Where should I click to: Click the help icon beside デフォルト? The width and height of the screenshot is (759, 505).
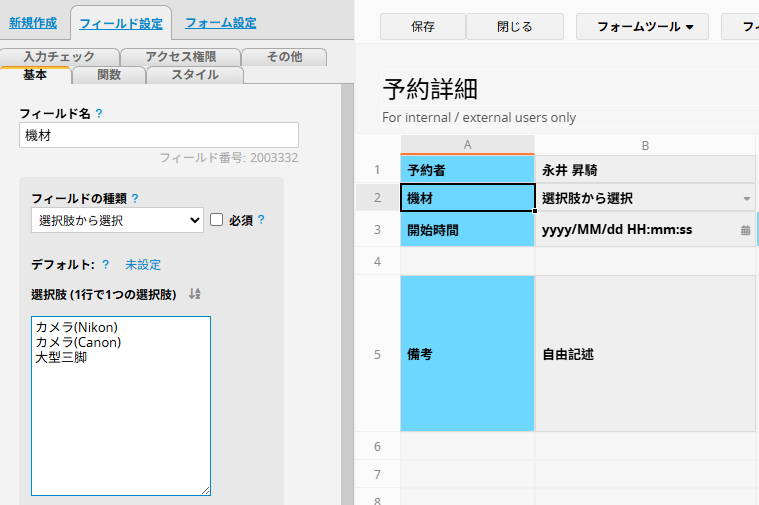coord(105,265)
